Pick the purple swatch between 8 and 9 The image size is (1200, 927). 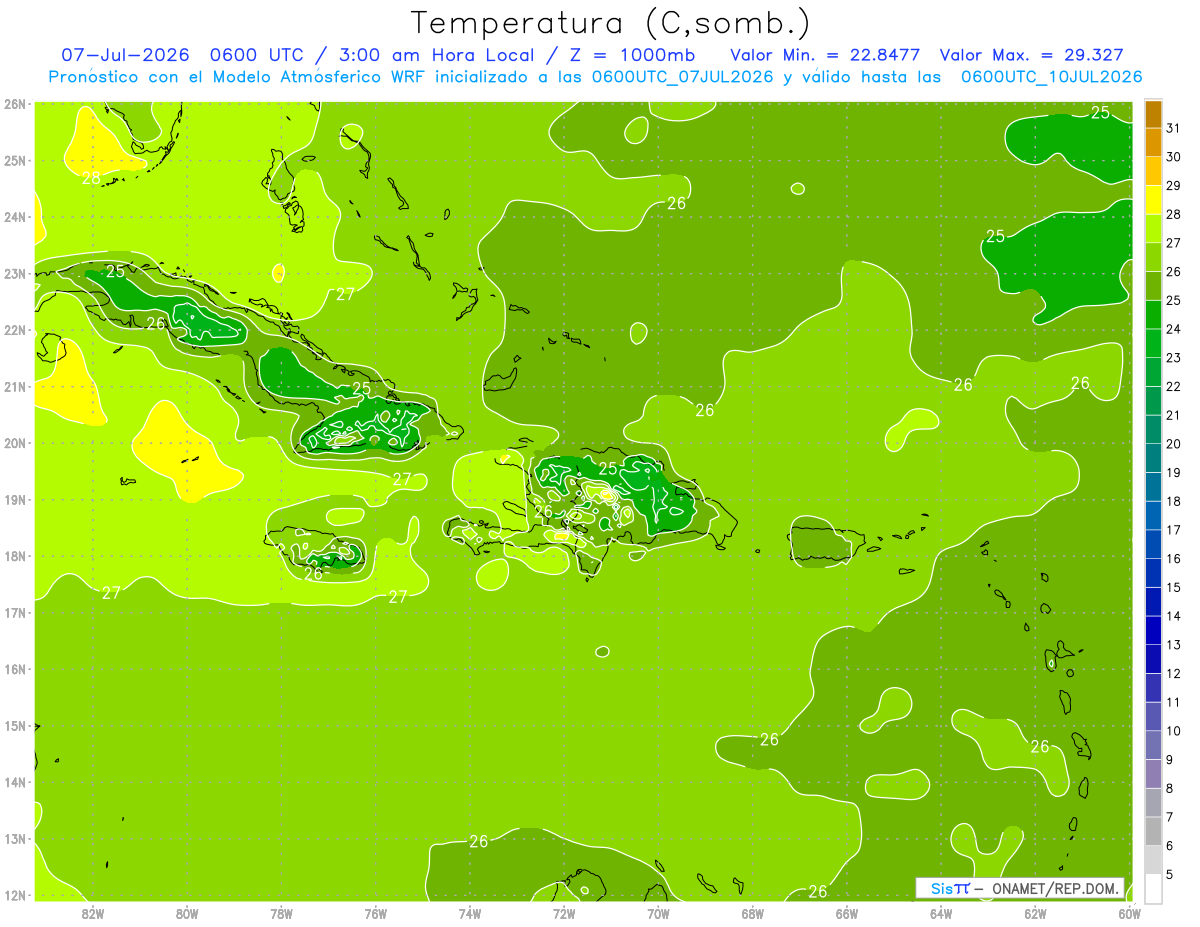click(x=1153, y=773)
